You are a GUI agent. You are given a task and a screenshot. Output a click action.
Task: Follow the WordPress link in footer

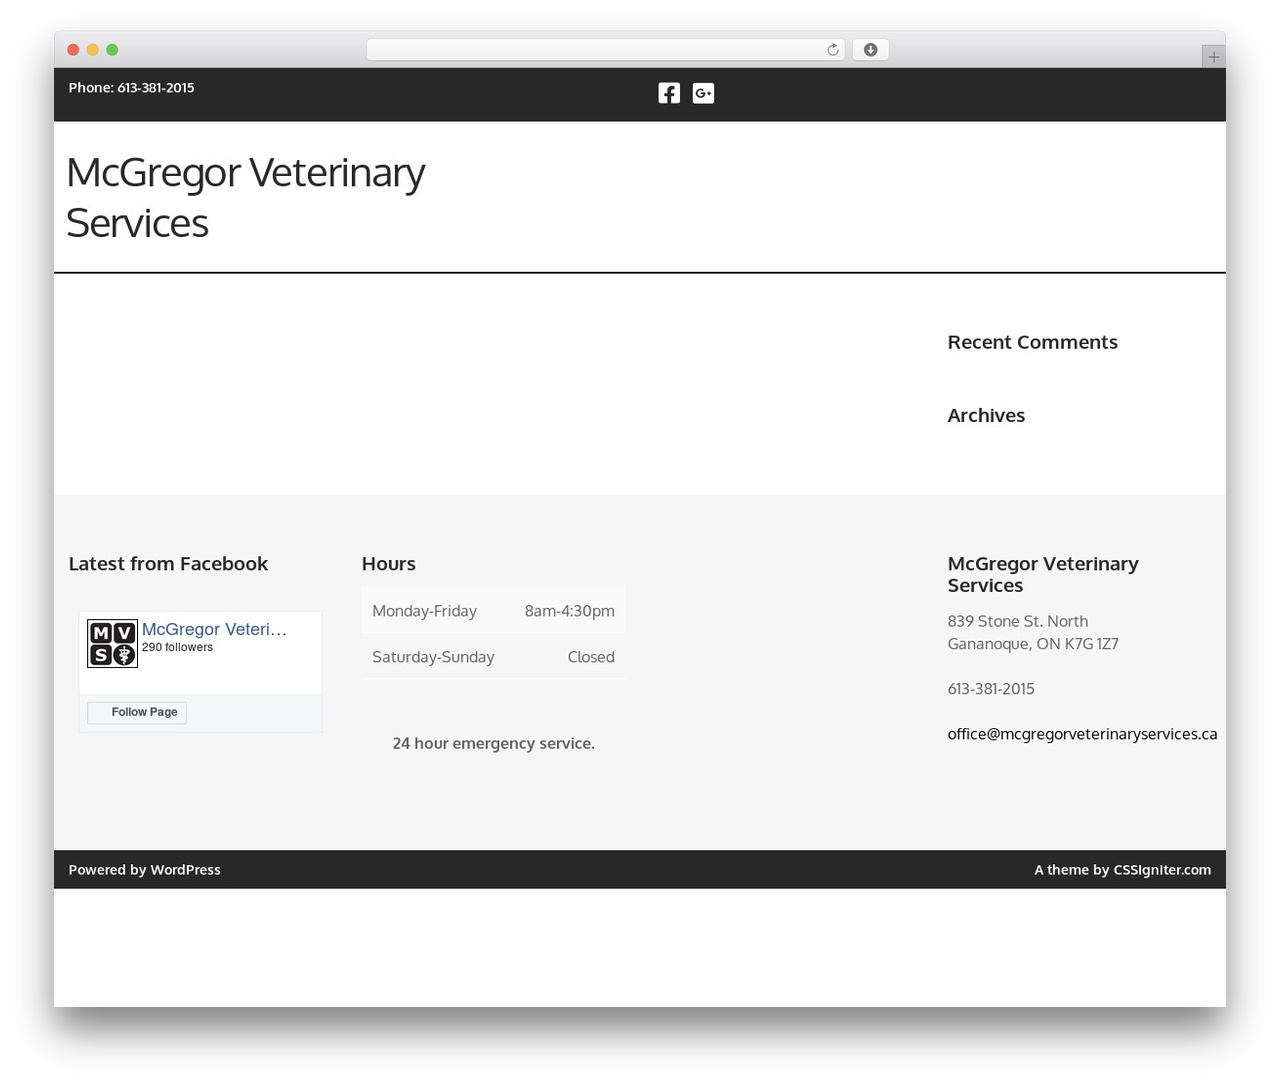(185, 870)
